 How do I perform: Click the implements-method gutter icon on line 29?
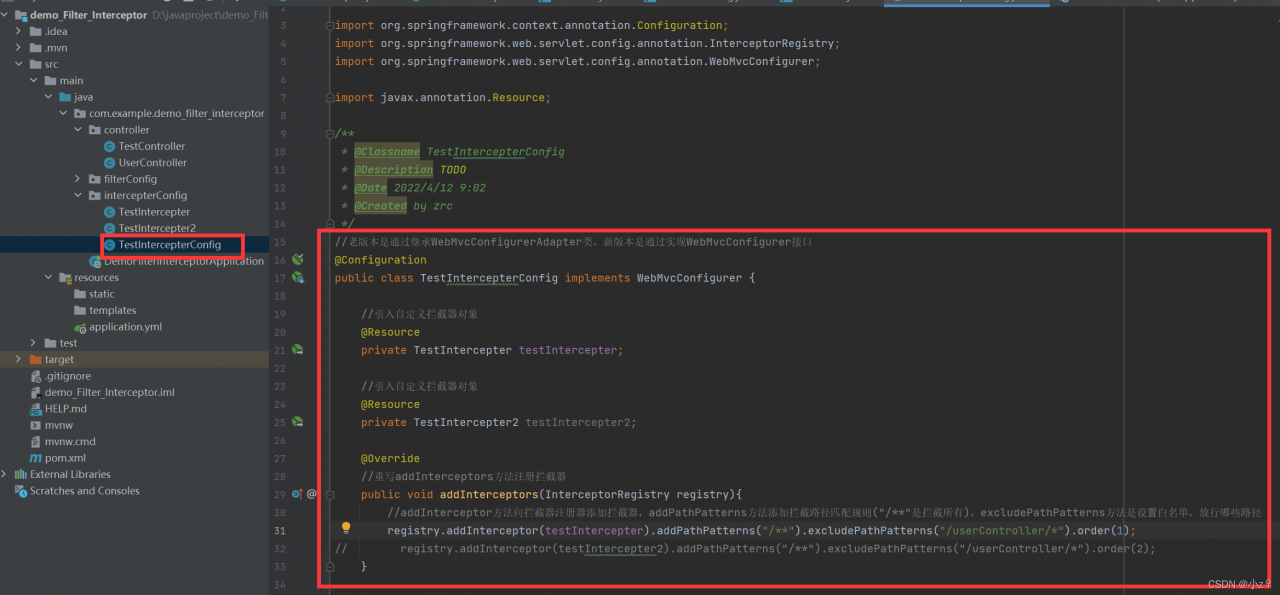[297, 494]
